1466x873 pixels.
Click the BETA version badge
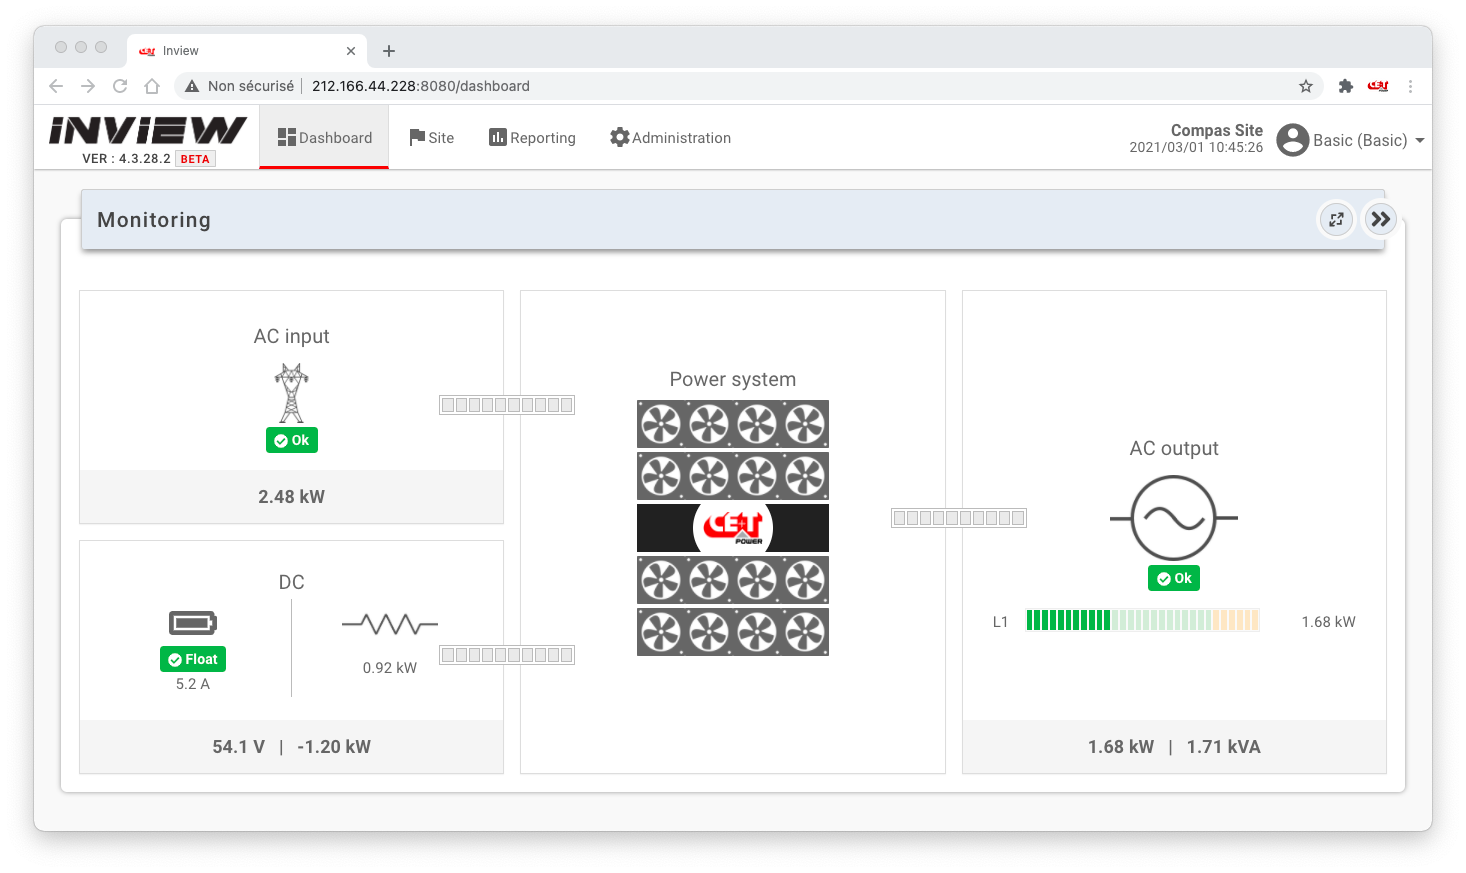point(195,159)
